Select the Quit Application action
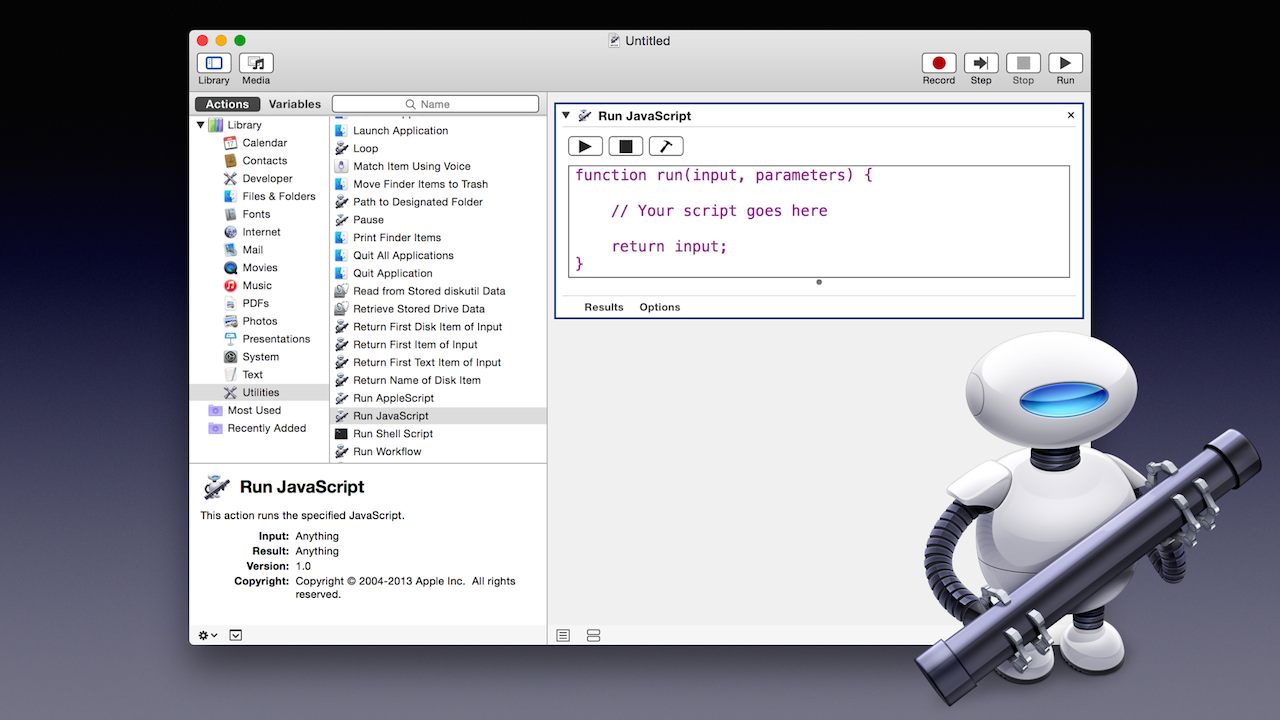Screen dimensions: 1280x720 pos(392,274)
